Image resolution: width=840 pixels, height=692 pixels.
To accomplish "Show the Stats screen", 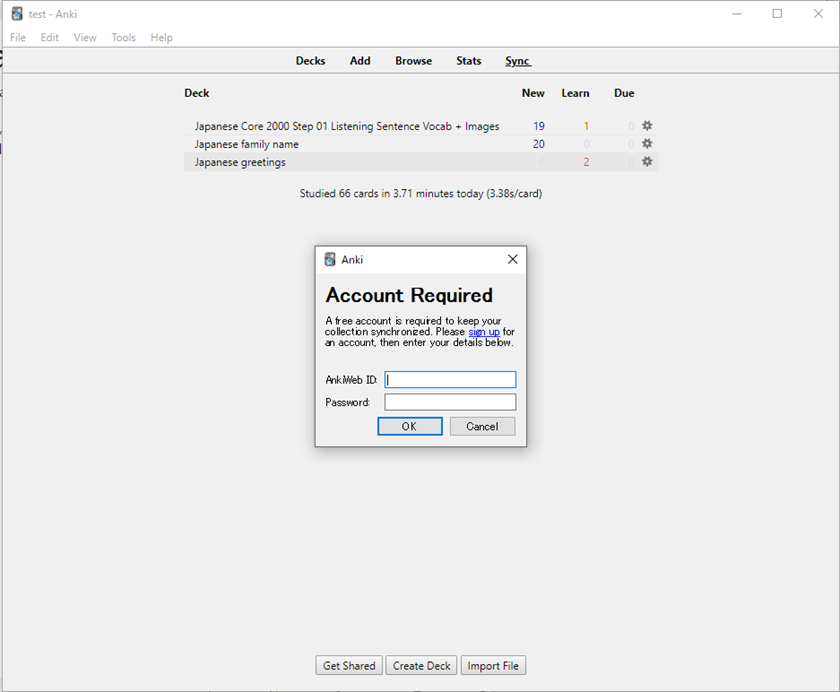I will pyautogui.click(x=469, y=61).
